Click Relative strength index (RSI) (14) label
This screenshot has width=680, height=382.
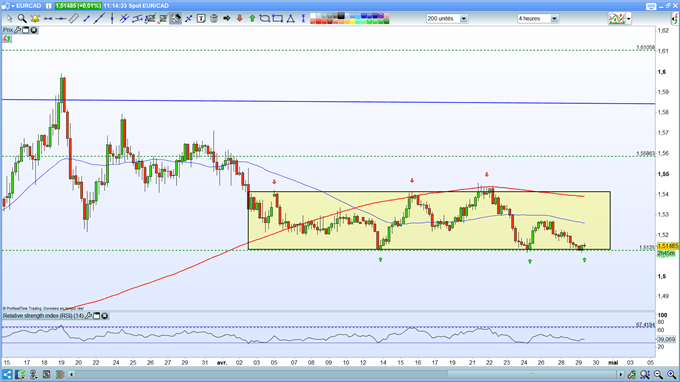pyautogui.click(x=43, y=316)
